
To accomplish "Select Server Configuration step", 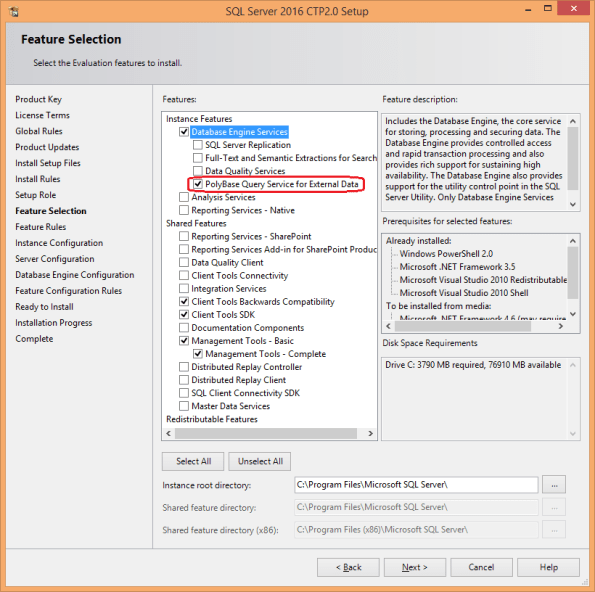I will tap(55, 259).
